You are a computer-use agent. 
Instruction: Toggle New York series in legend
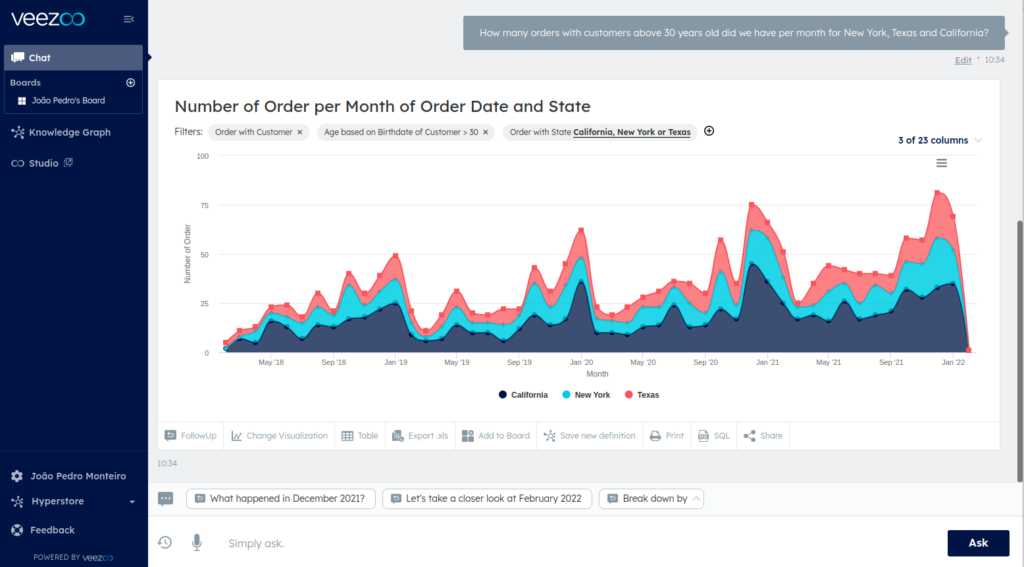point(587,395)
